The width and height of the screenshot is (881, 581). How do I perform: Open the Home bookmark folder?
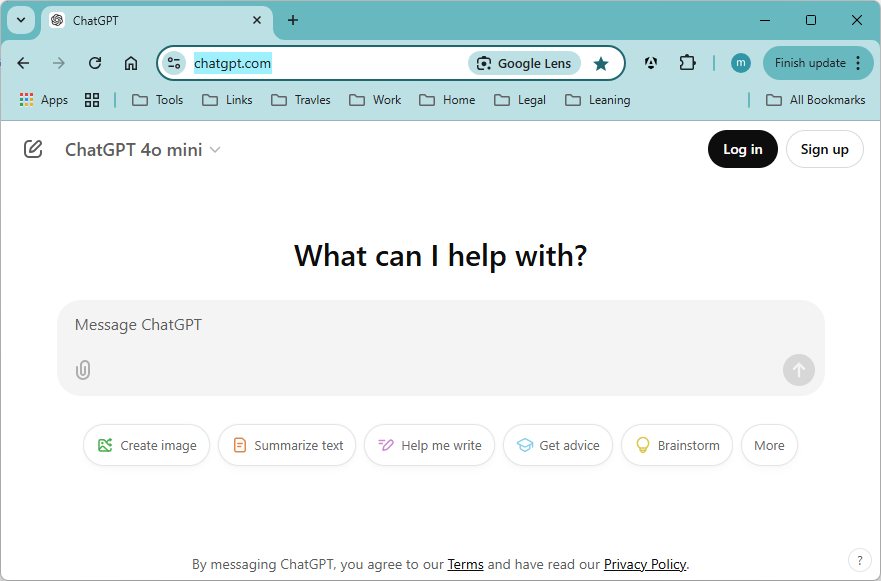tap(447, 100)
